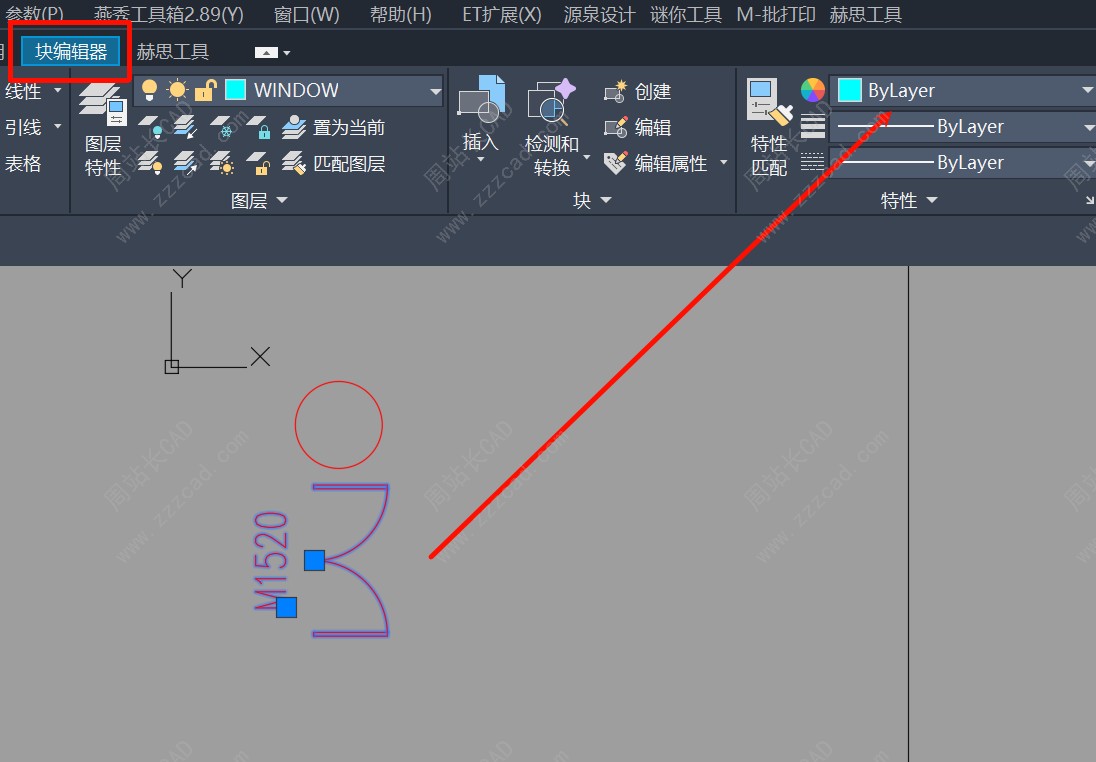The image size is (1096, 762).
Task: Click Match Layer (匹配图层) icon
Action: [x=293, y=163]
